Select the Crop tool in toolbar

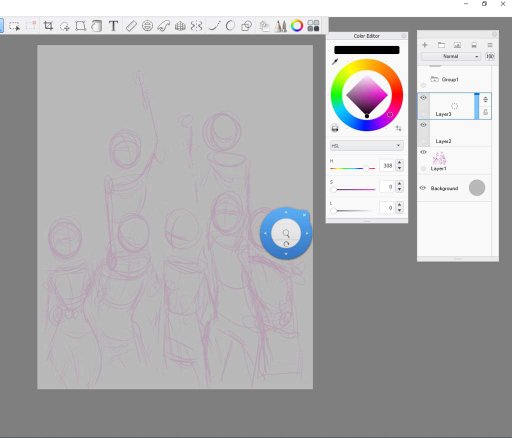point(48,26)
